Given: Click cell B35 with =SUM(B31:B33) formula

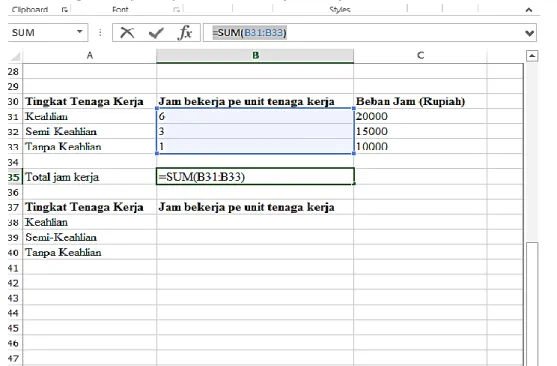Looking at the screenshot, I should point(255,177).
